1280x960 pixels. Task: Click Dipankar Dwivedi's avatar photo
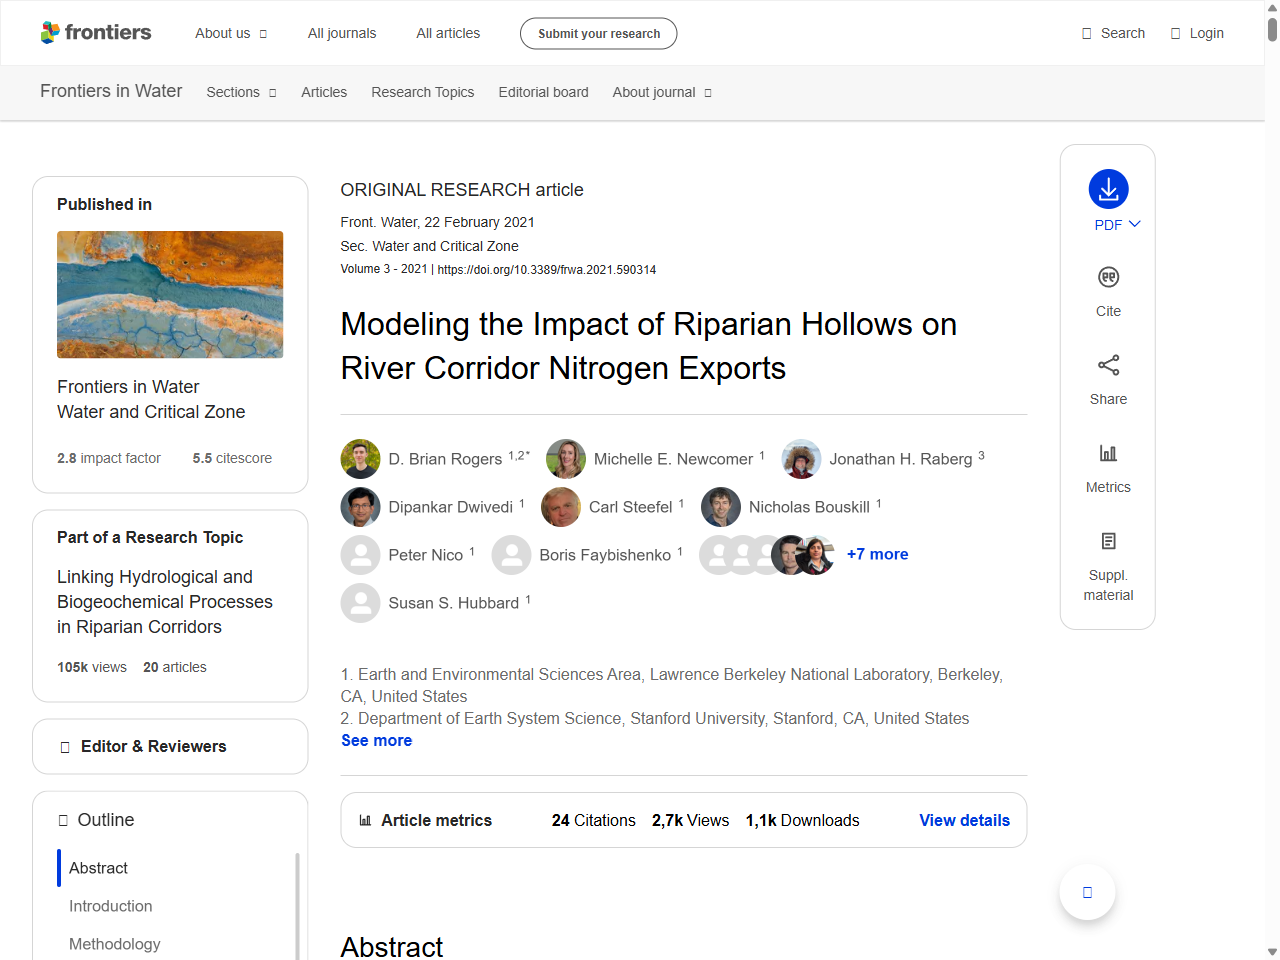tap(360, 507)
